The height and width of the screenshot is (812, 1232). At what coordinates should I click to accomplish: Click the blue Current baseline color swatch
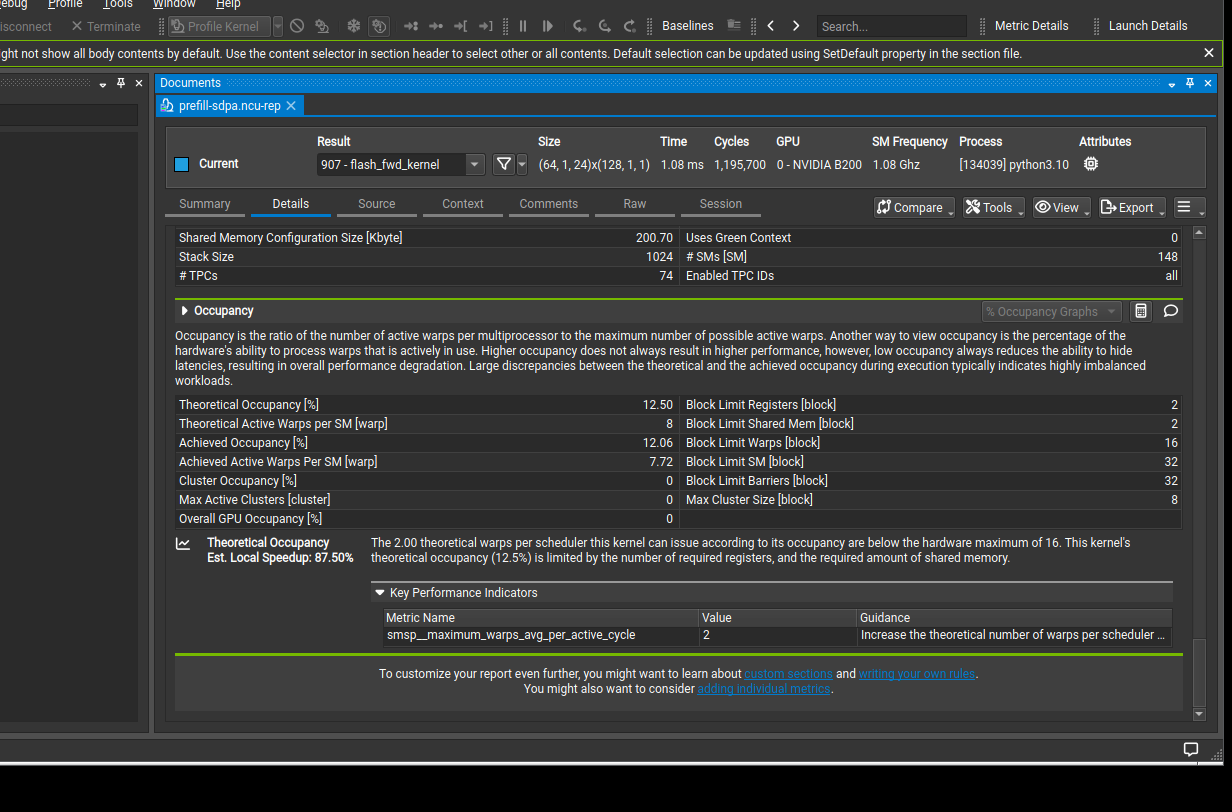(x=181, y=164)
